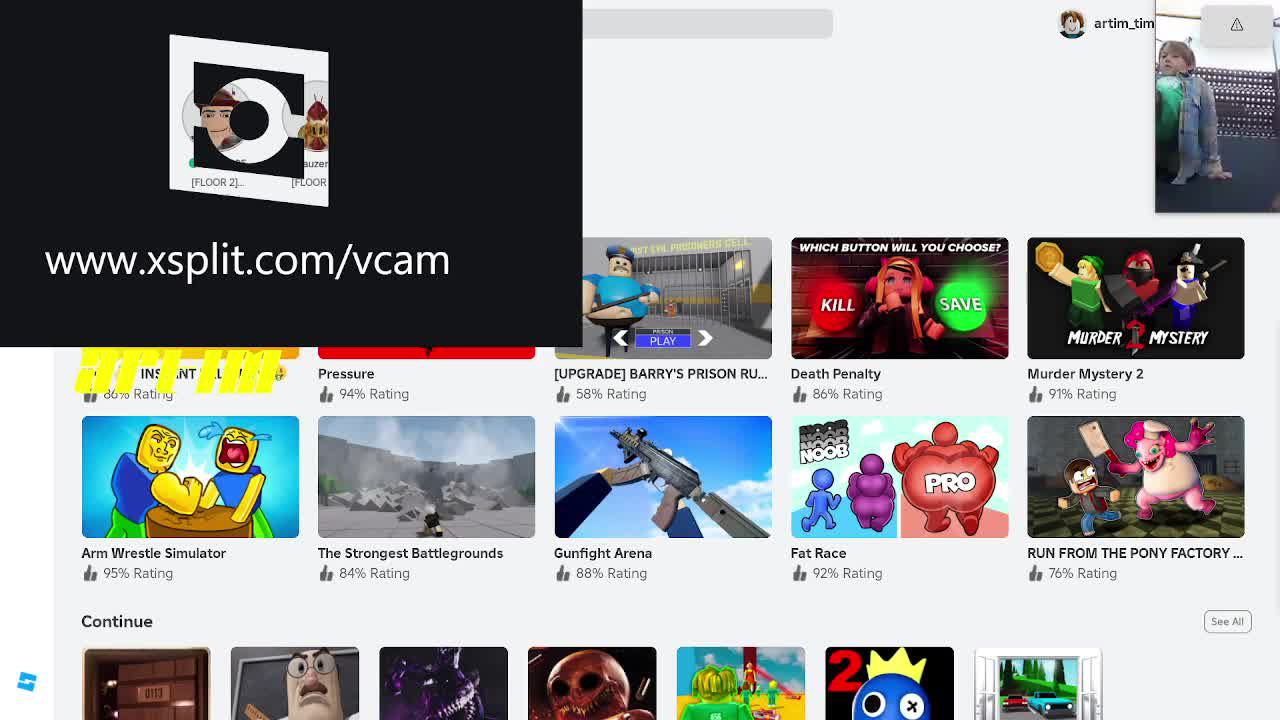This screenshot has width=1280, height=720.
Task: Click the right arrow on Barry's Prison Run thumbnail
Action: click(705, 338)
